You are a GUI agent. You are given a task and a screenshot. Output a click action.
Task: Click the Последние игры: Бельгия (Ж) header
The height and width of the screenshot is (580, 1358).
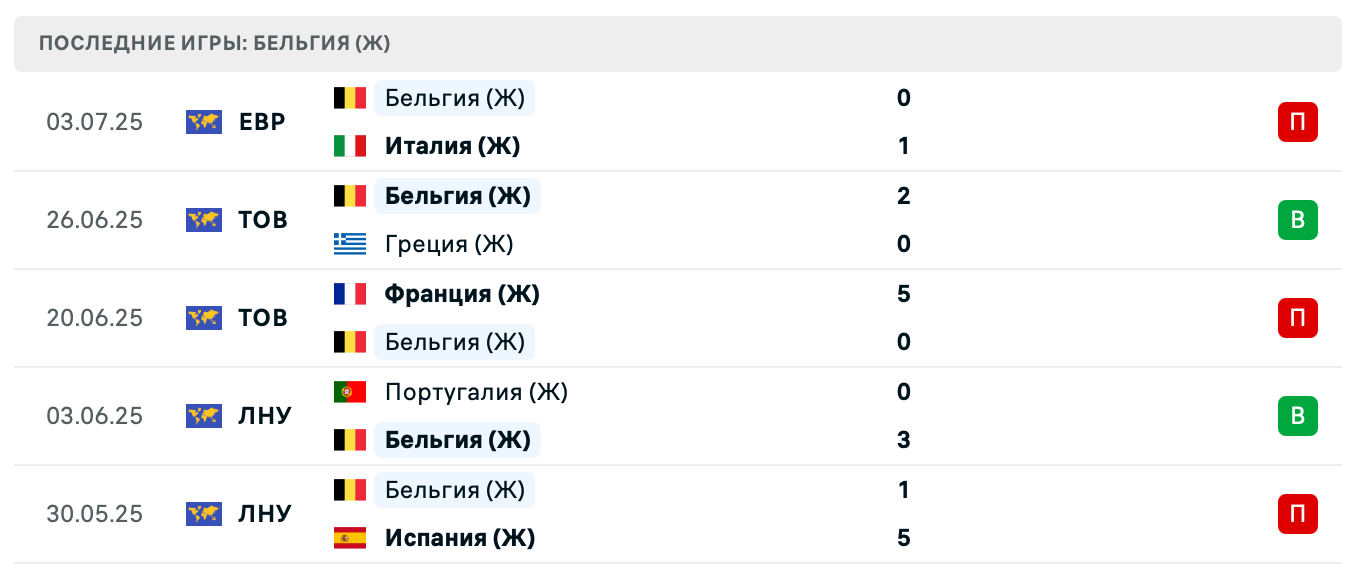pos(214,44)
